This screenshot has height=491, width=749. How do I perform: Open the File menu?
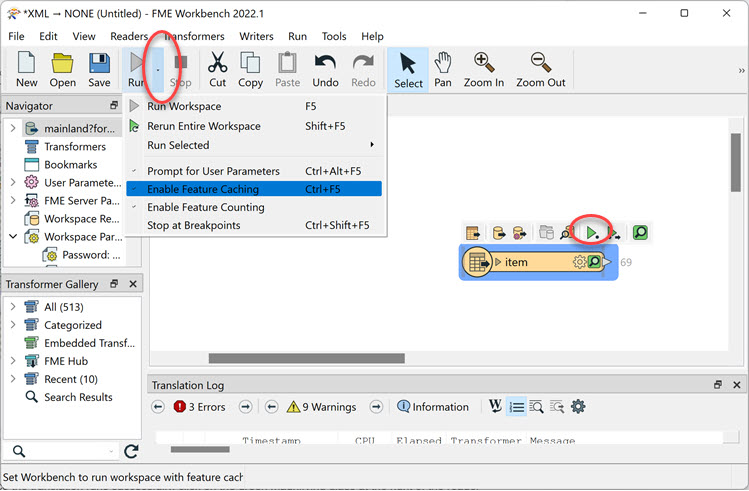click(16, 36)
